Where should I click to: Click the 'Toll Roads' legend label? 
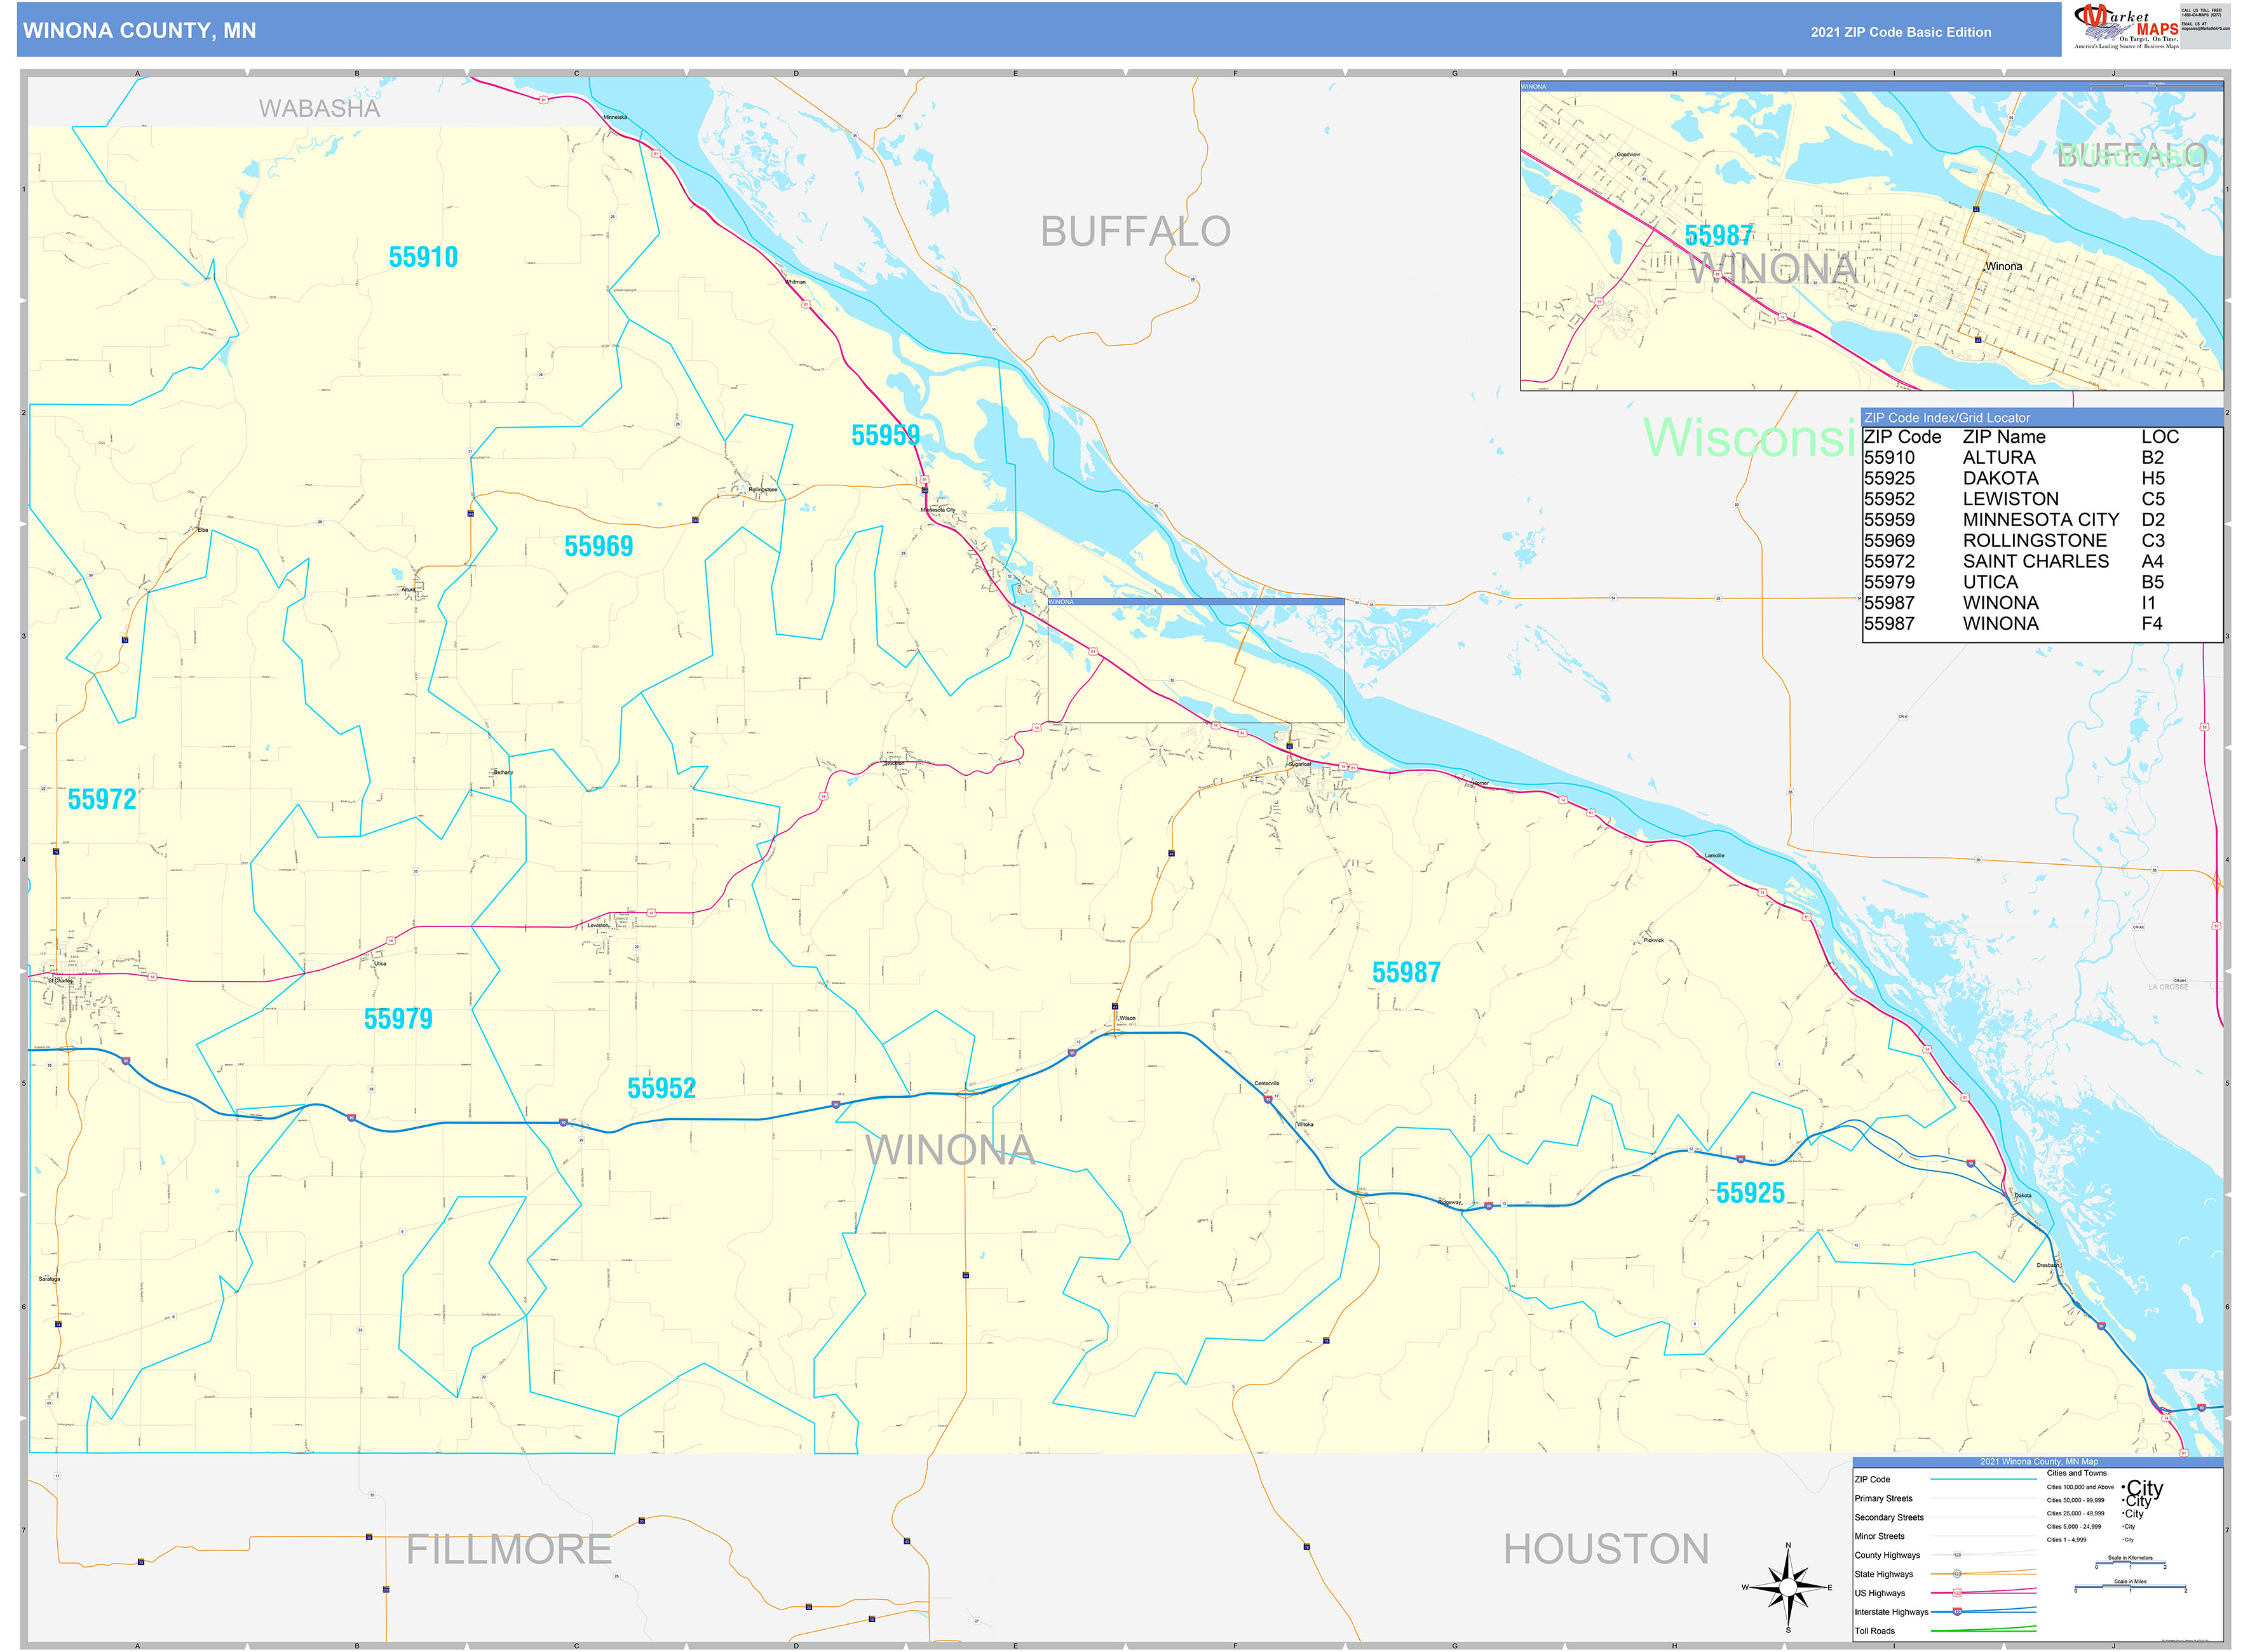(x=1875, y=1631)
